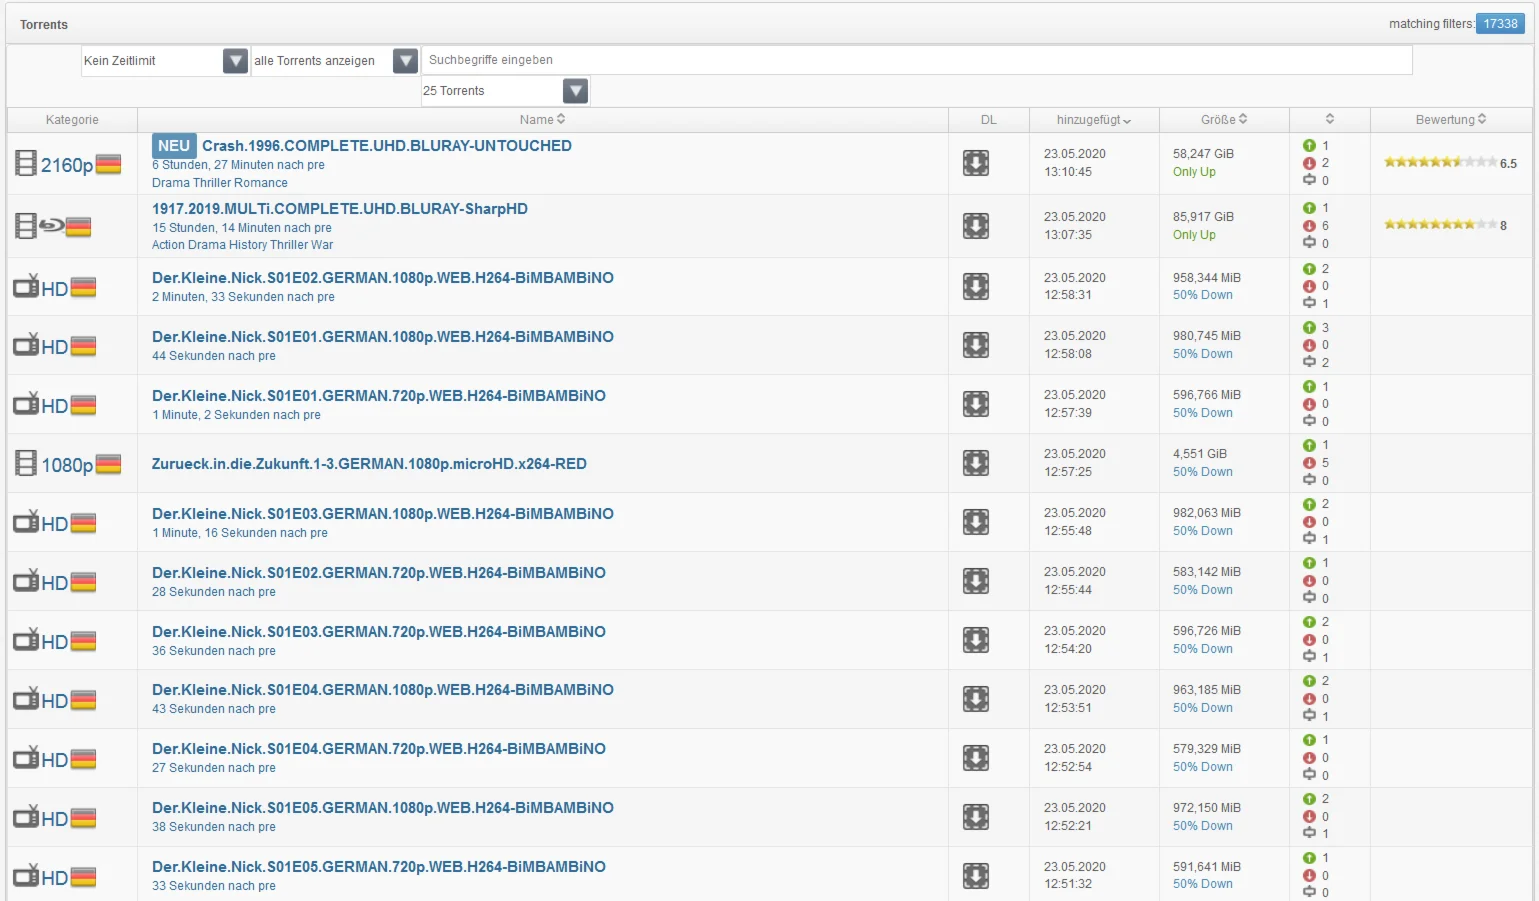Click the 2160p category icon
The width and height of the screenshot is (1539, 901).
(x=68, y=164)
